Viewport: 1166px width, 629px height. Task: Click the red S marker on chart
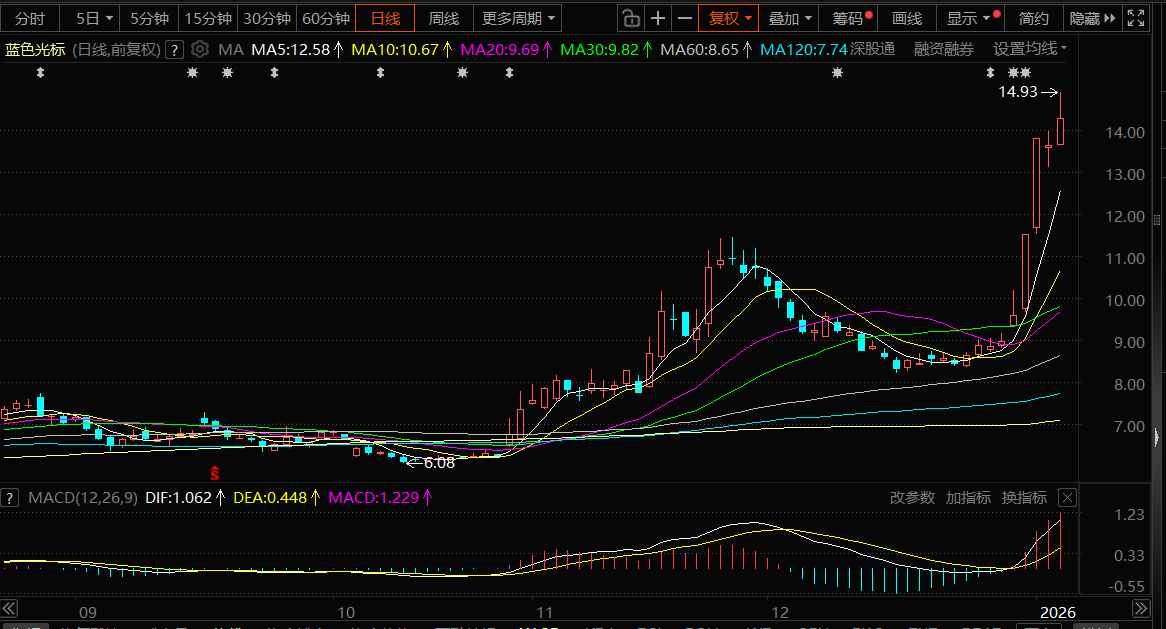click(x=213, y=473)
